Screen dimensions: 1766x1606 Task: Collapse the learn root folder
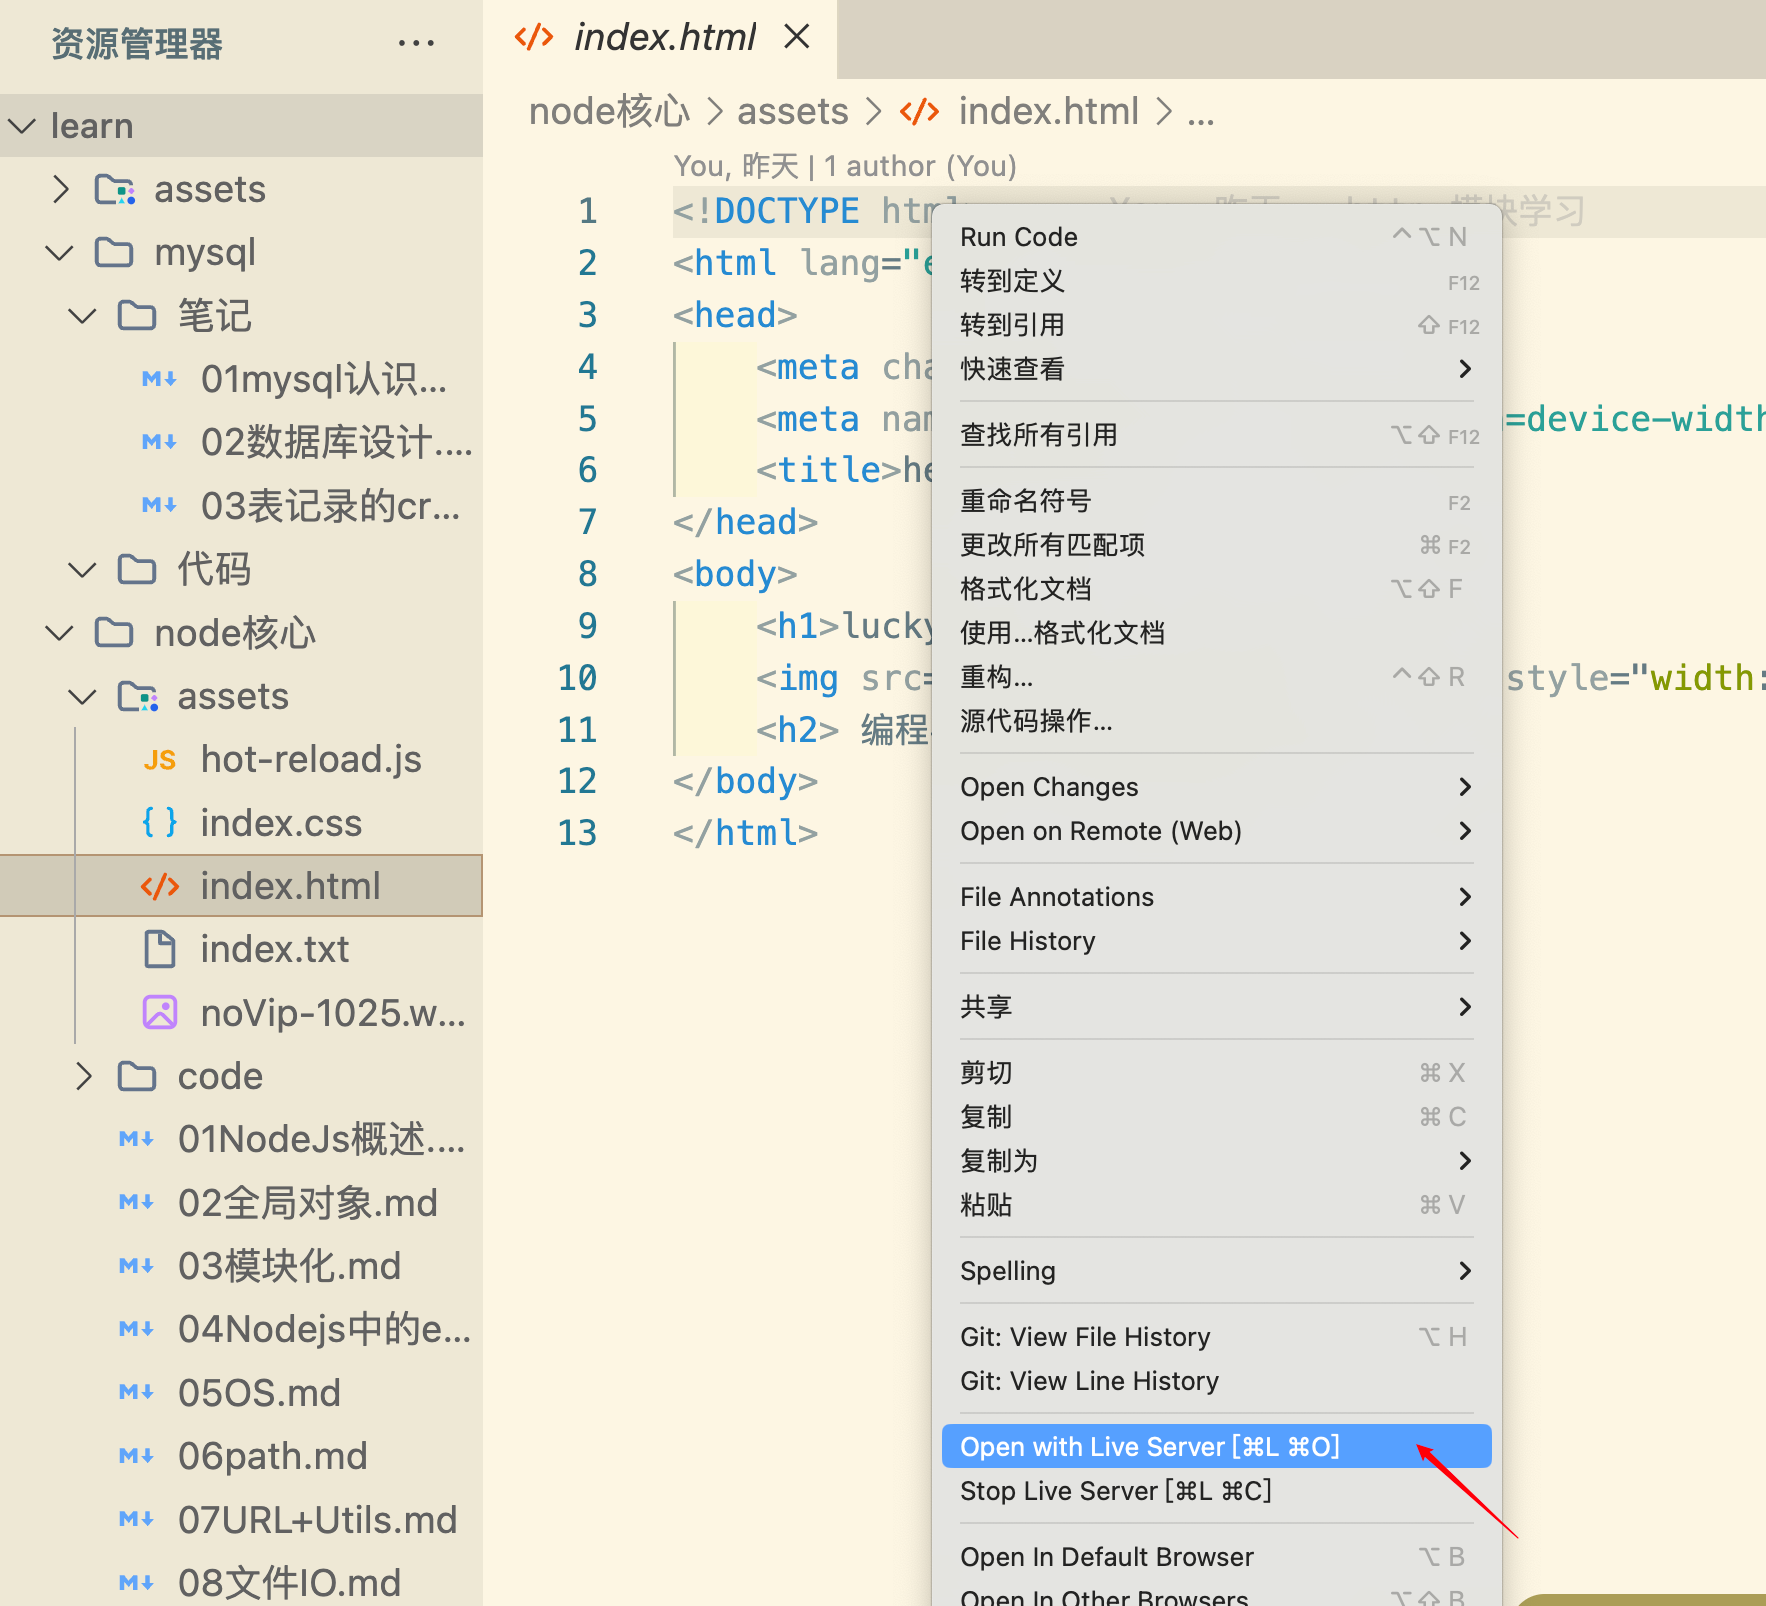point(22,126)
